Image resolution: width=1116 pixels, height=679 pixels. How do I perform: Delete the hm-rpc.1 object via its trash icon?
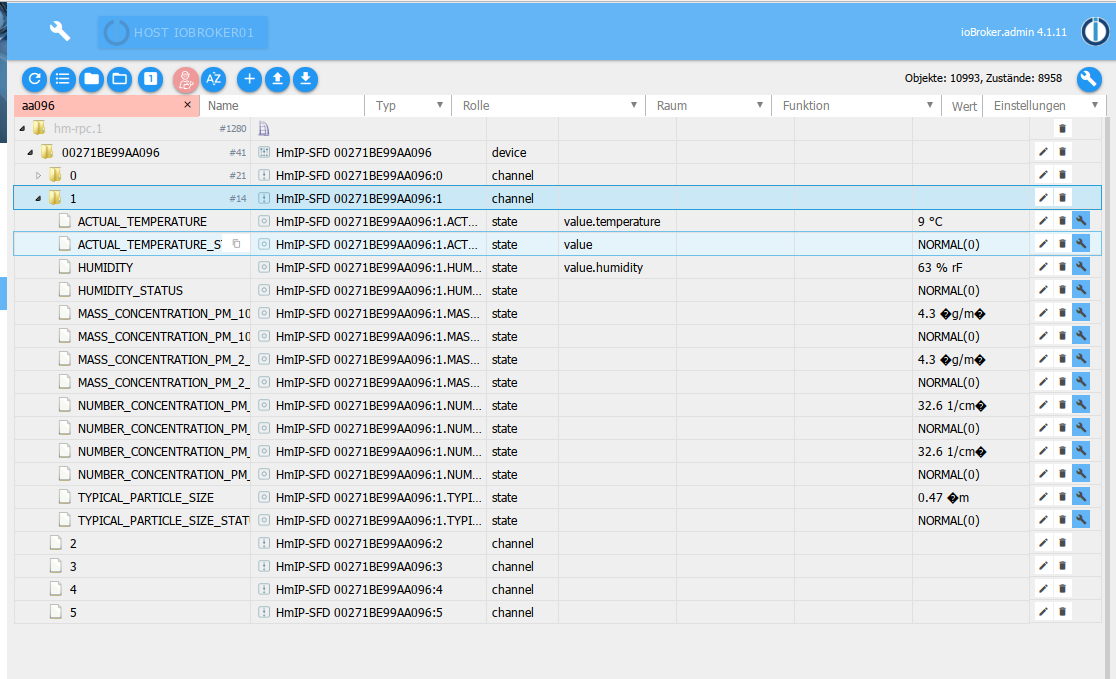(1062, 128)
